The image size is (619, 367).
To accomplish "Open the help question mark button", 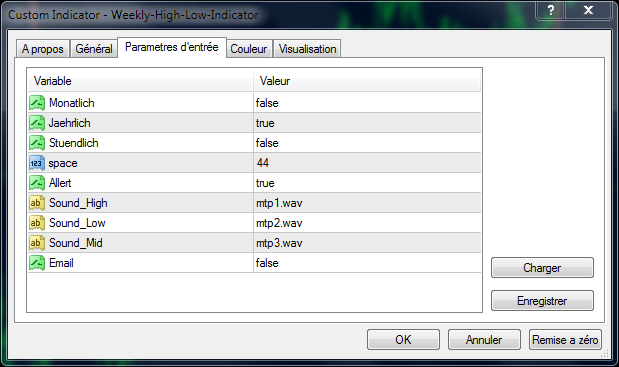I will (x=550, y=10).
